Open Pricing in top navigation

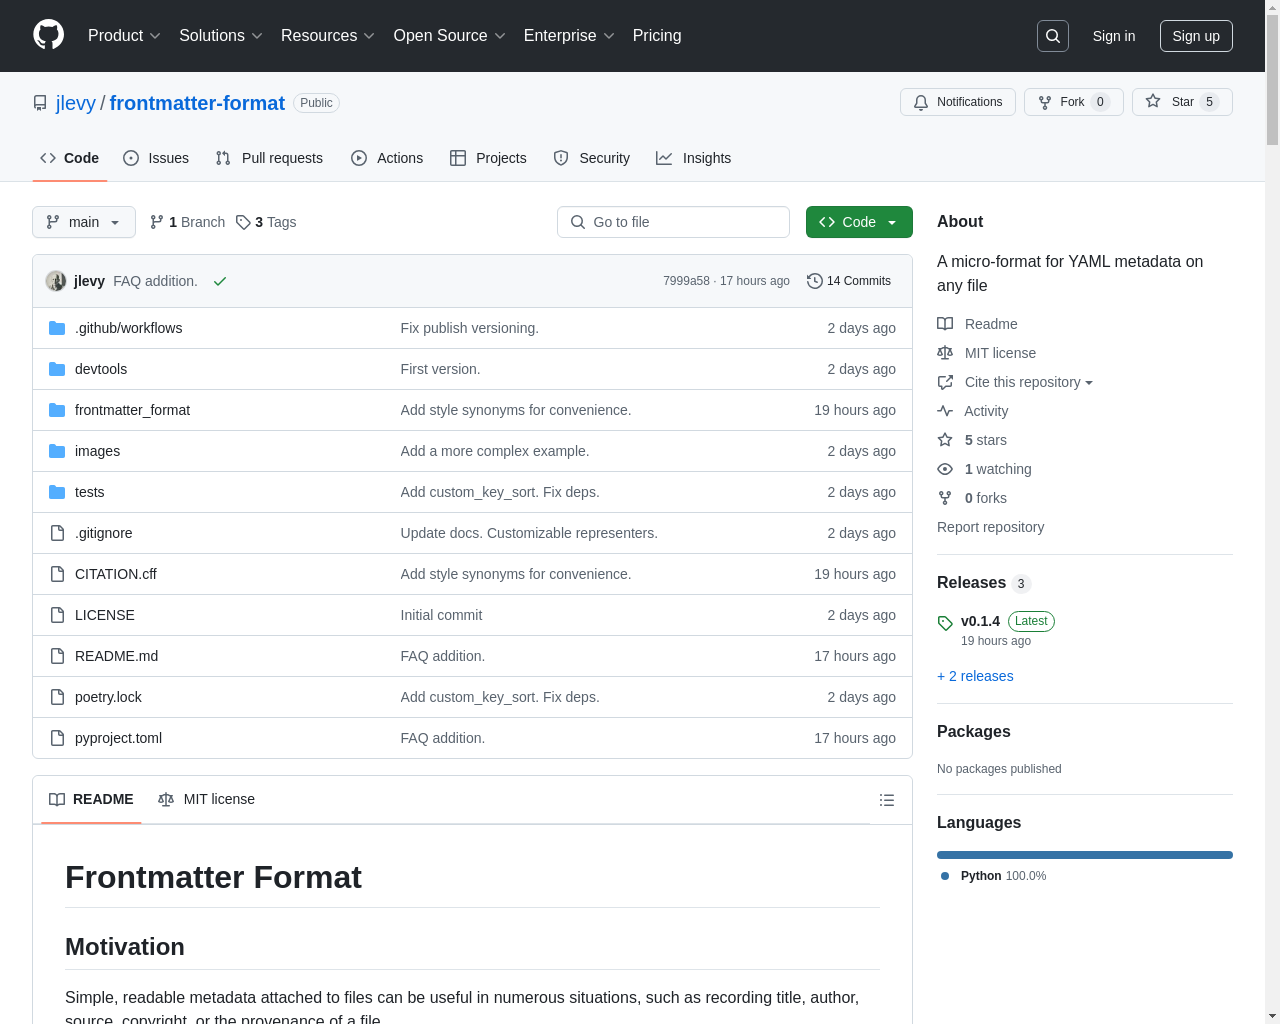coord(657,36)
